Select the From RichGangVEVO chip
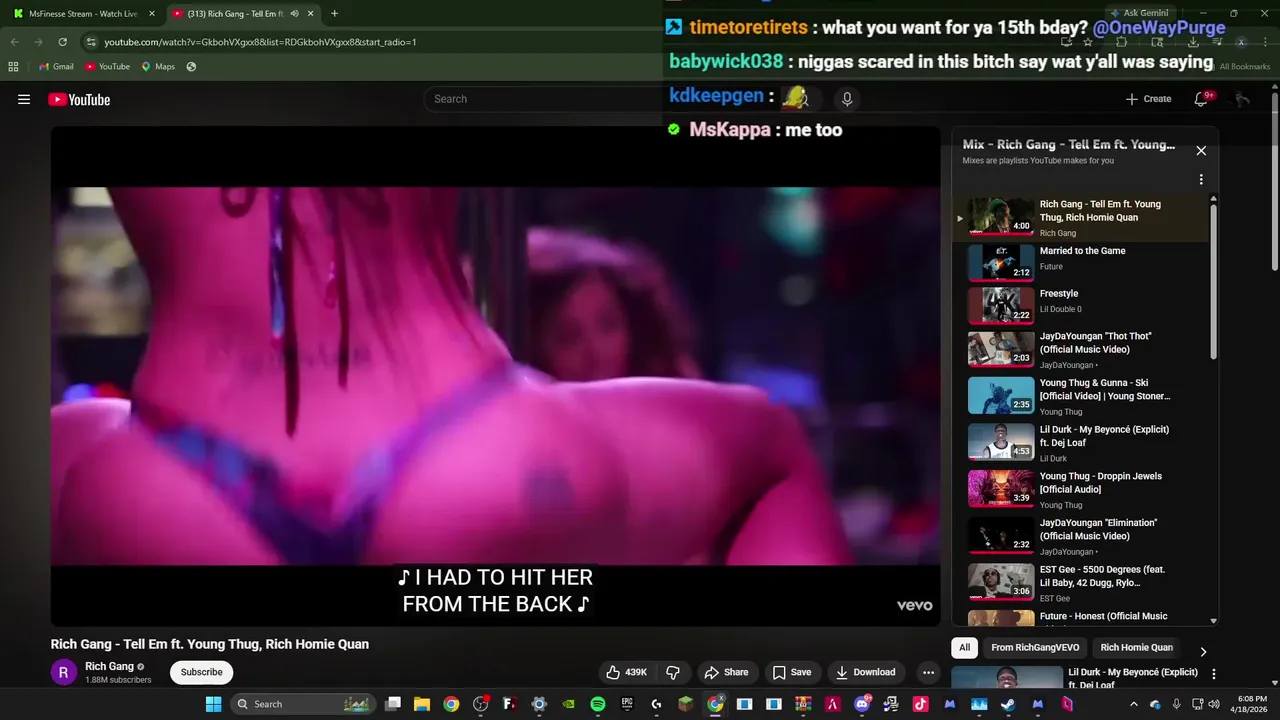The width and height of the screenshot is (1280, 720). 1035,648
